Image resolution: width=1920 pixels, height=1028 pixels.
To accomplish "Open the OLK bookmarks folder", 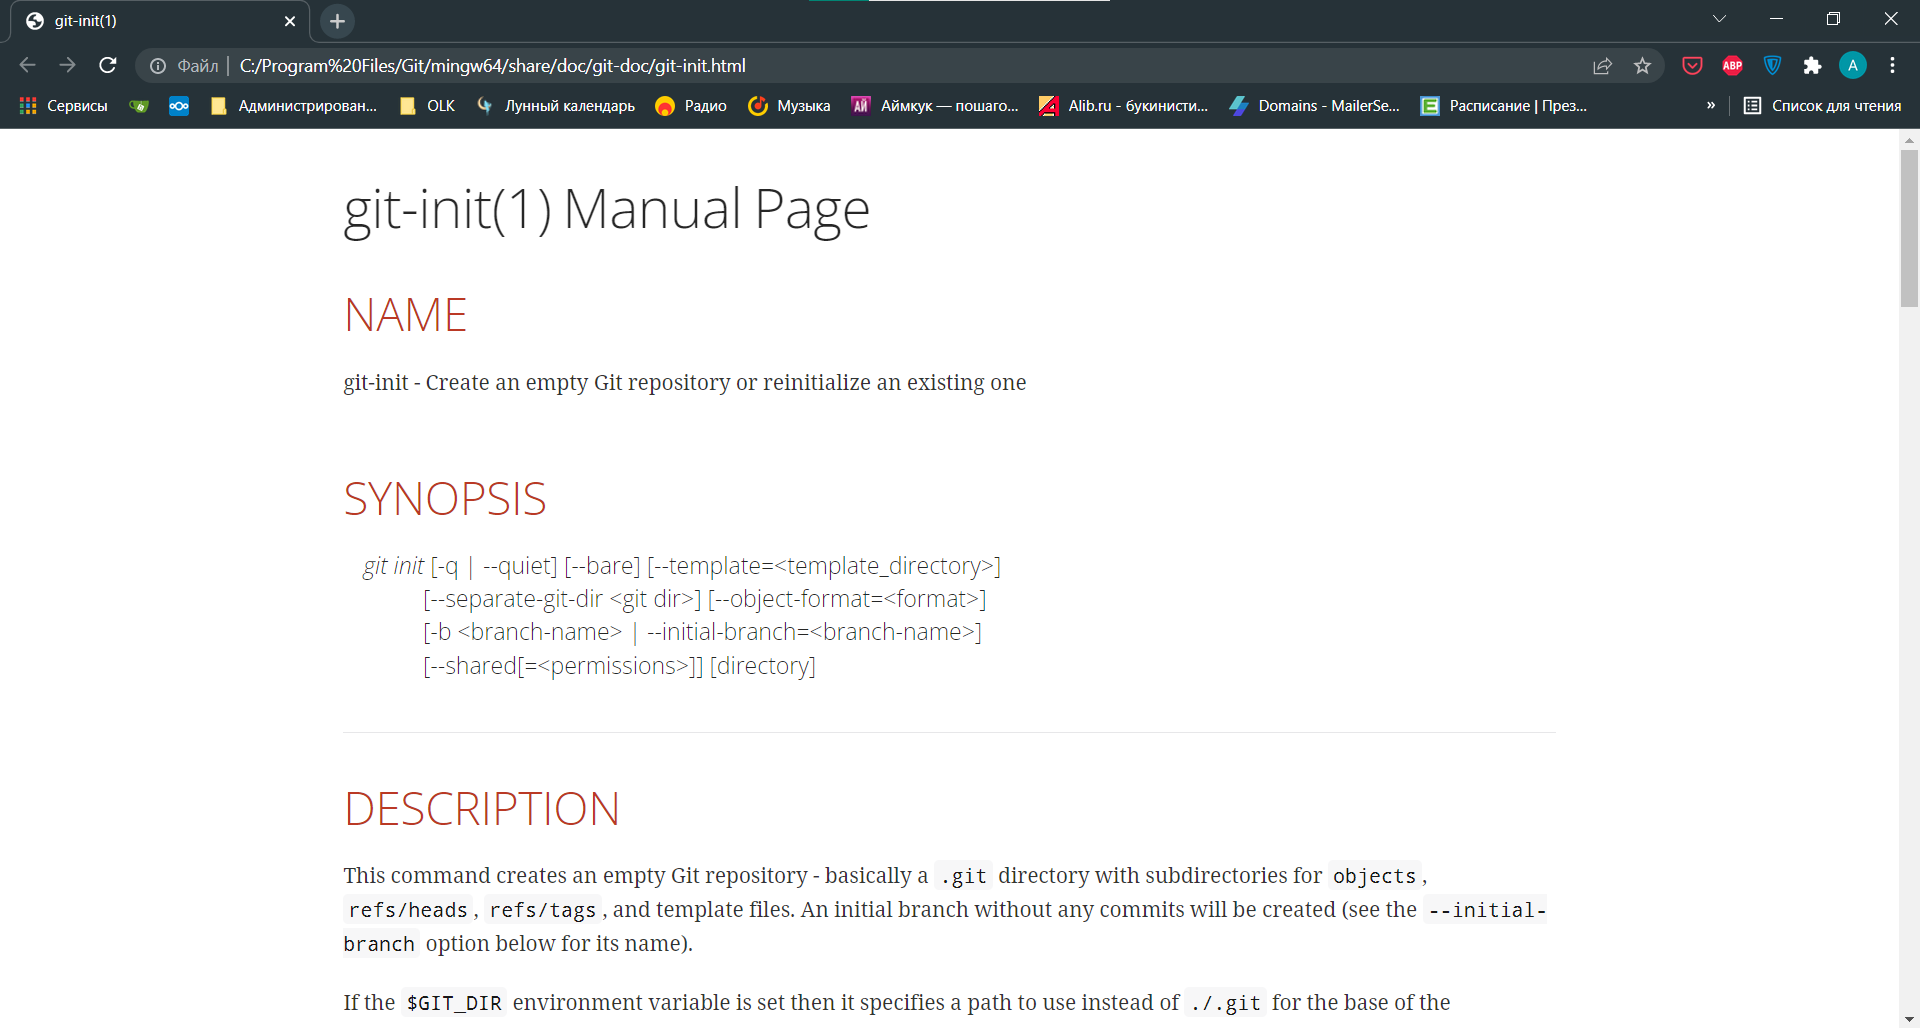I will [427, 105].
